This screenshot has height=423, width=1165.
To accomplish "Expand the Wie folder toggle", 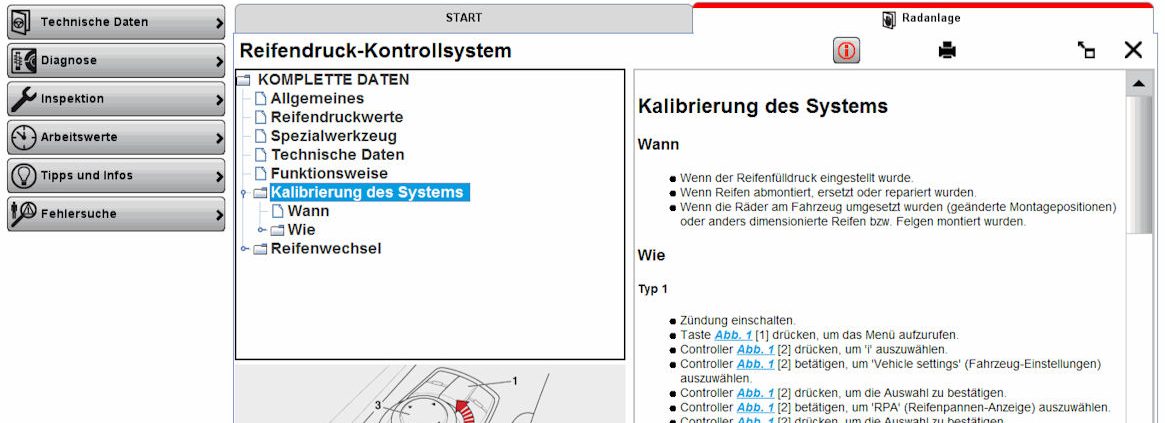I will click(262, 230).
